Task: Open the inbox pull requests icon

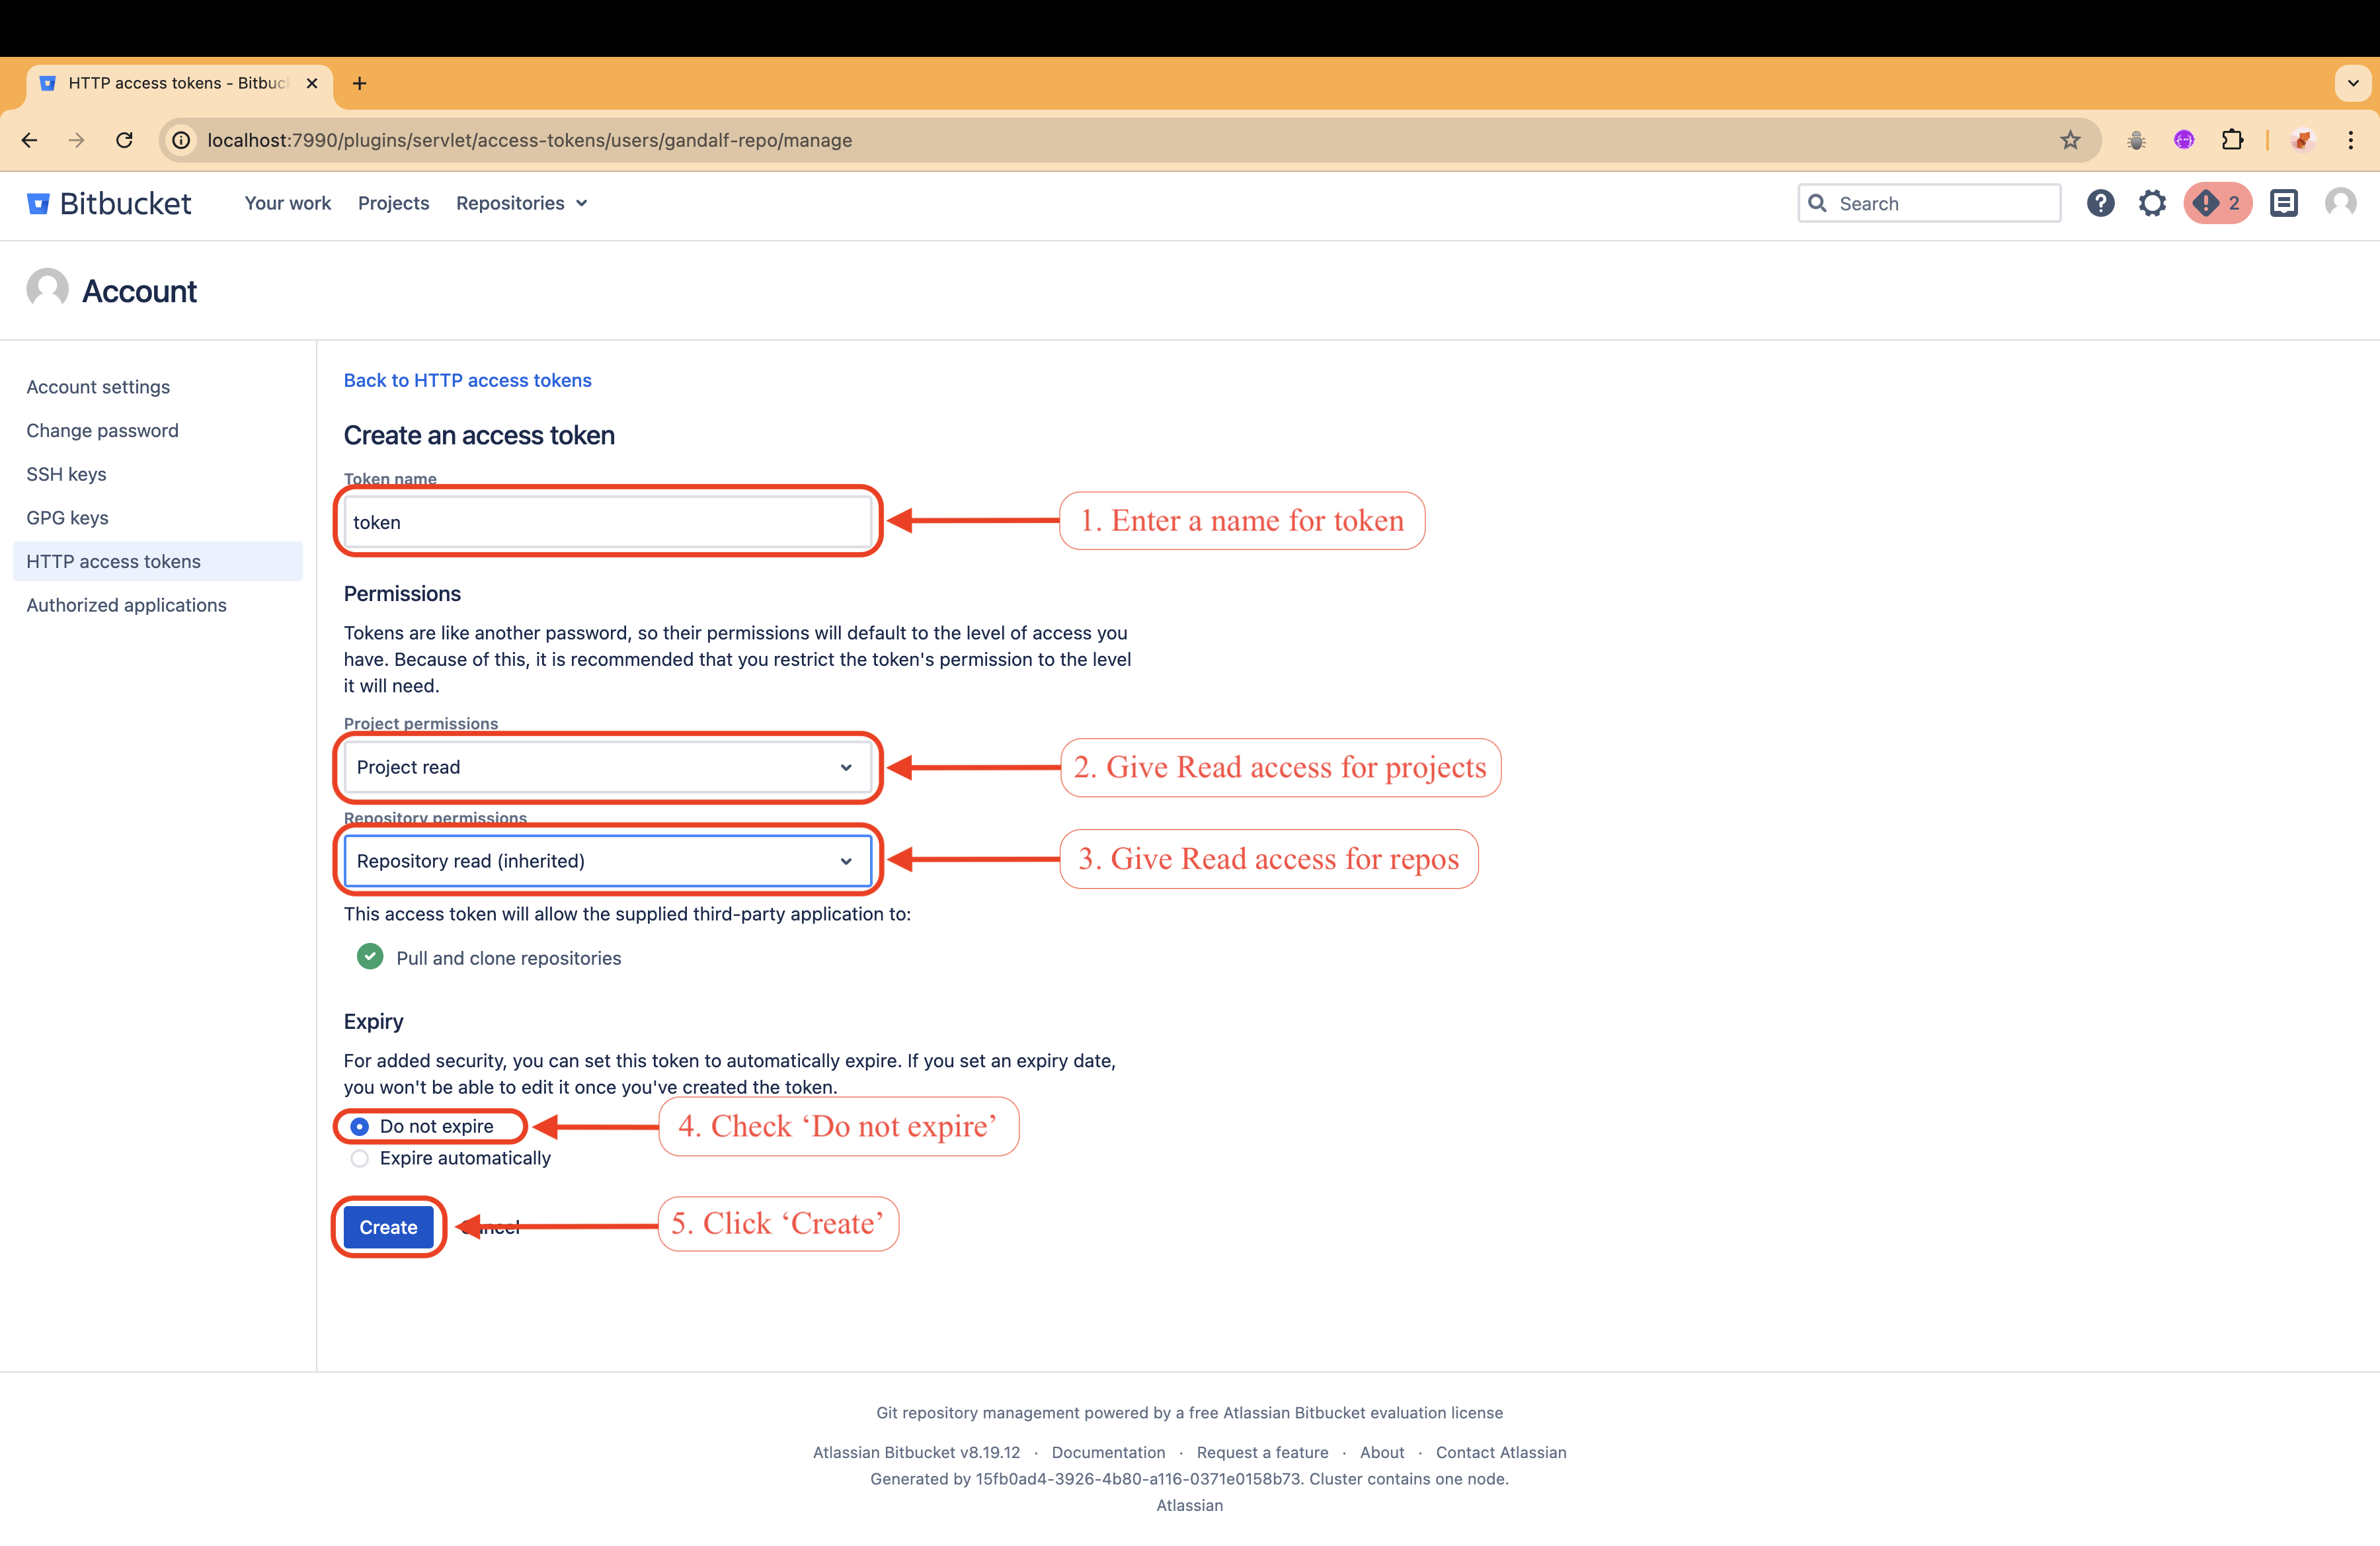Action: click(x=2283, y=203)
